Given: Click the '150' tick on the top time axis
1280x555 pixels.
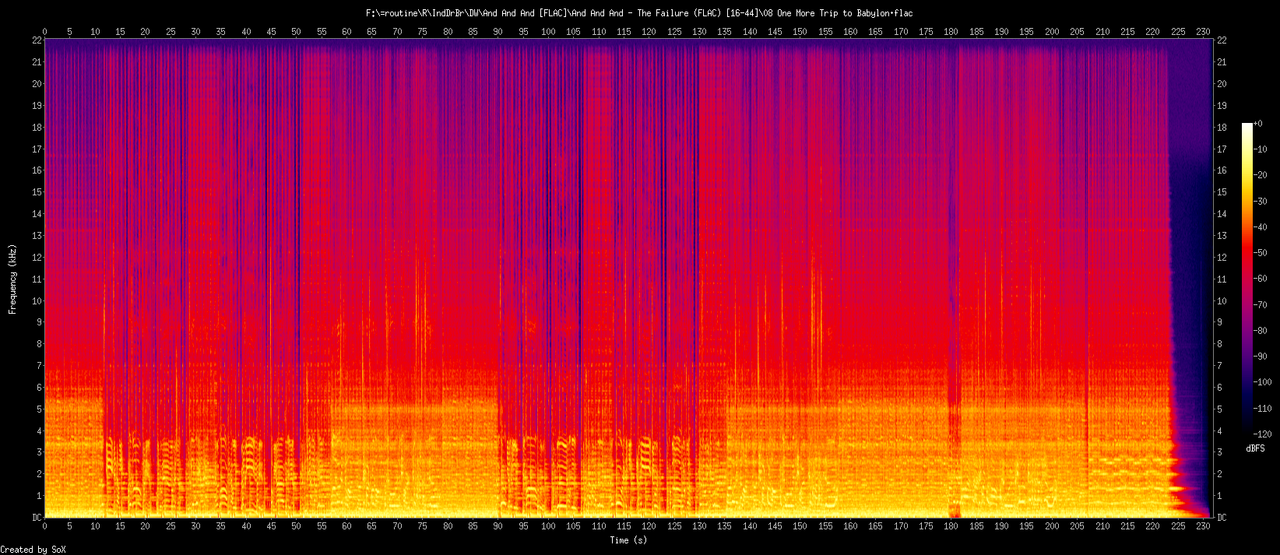Looking at the screenshot, I should [x=800, y=31].
